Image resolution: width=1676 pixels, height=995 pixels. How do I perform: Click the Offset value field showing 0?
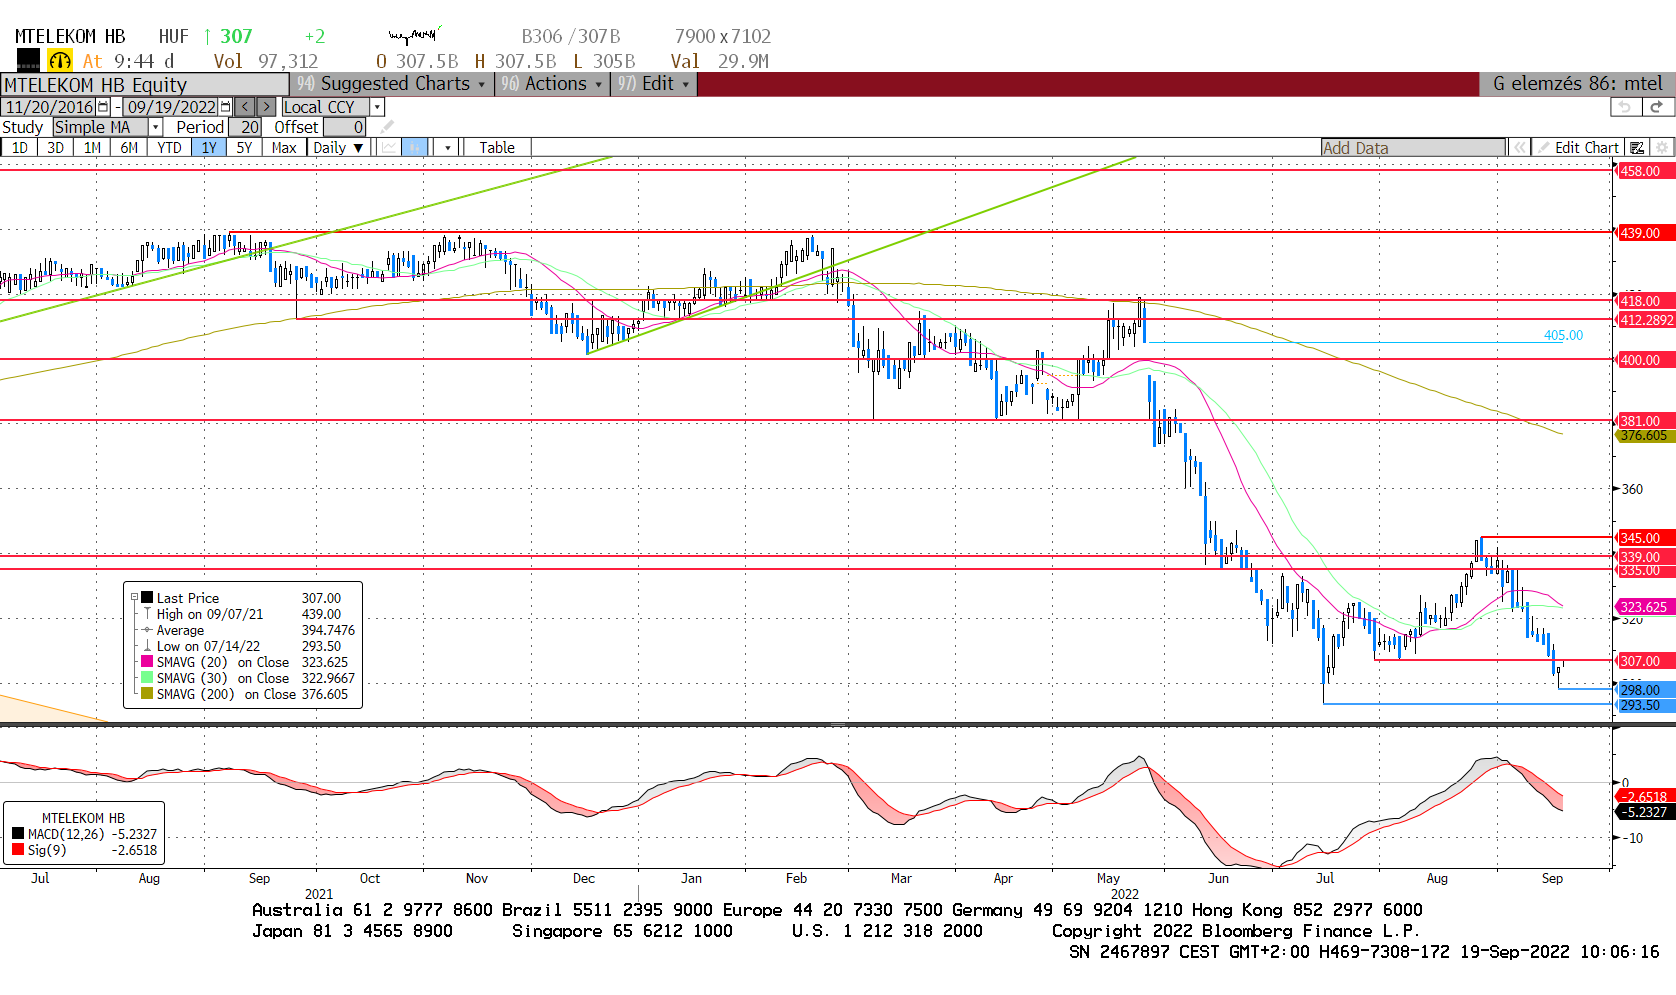pos(344,127)
